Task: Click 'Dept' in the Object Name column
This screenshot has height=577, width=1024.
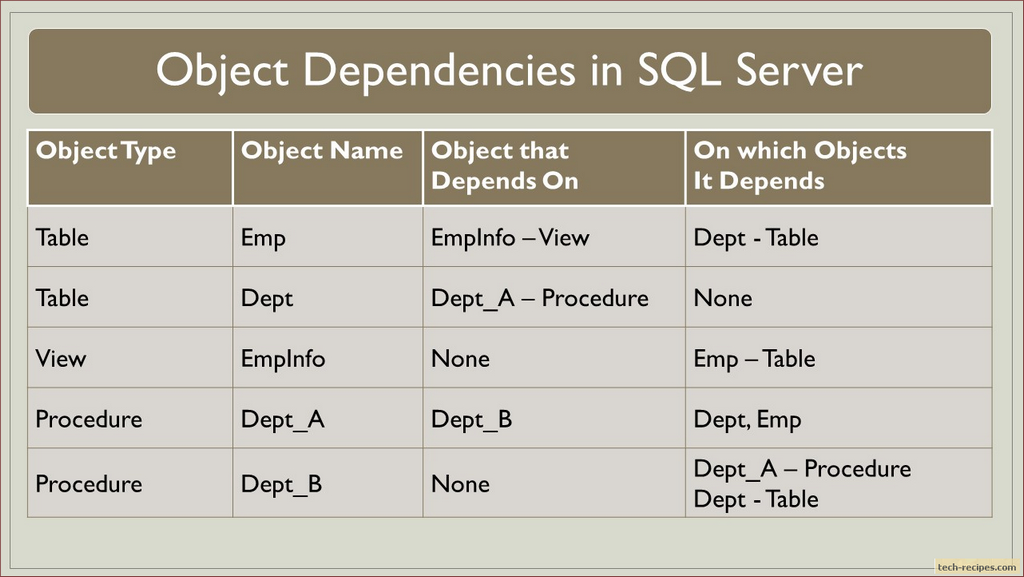Action: coord(267,298)
